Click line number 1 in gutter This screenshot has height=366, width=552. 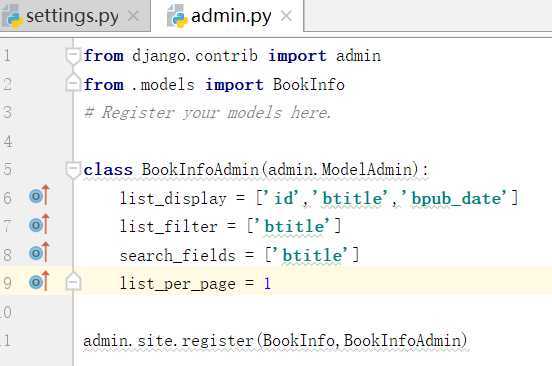pos(7,56)
